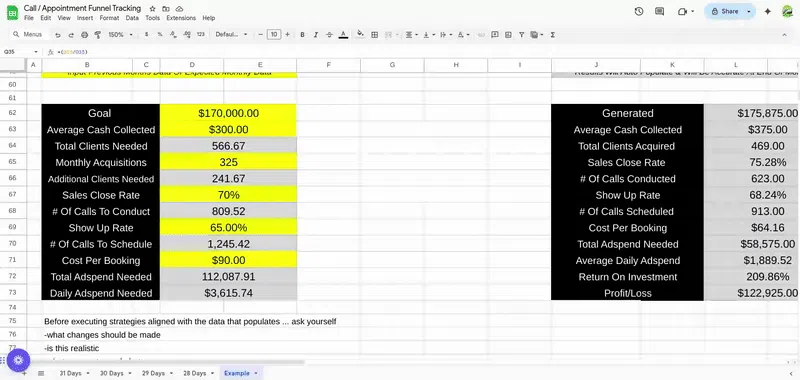This screenshot has width=800, height=380.
Task: Open filter views dropdown
Action: tap(536, 35)
